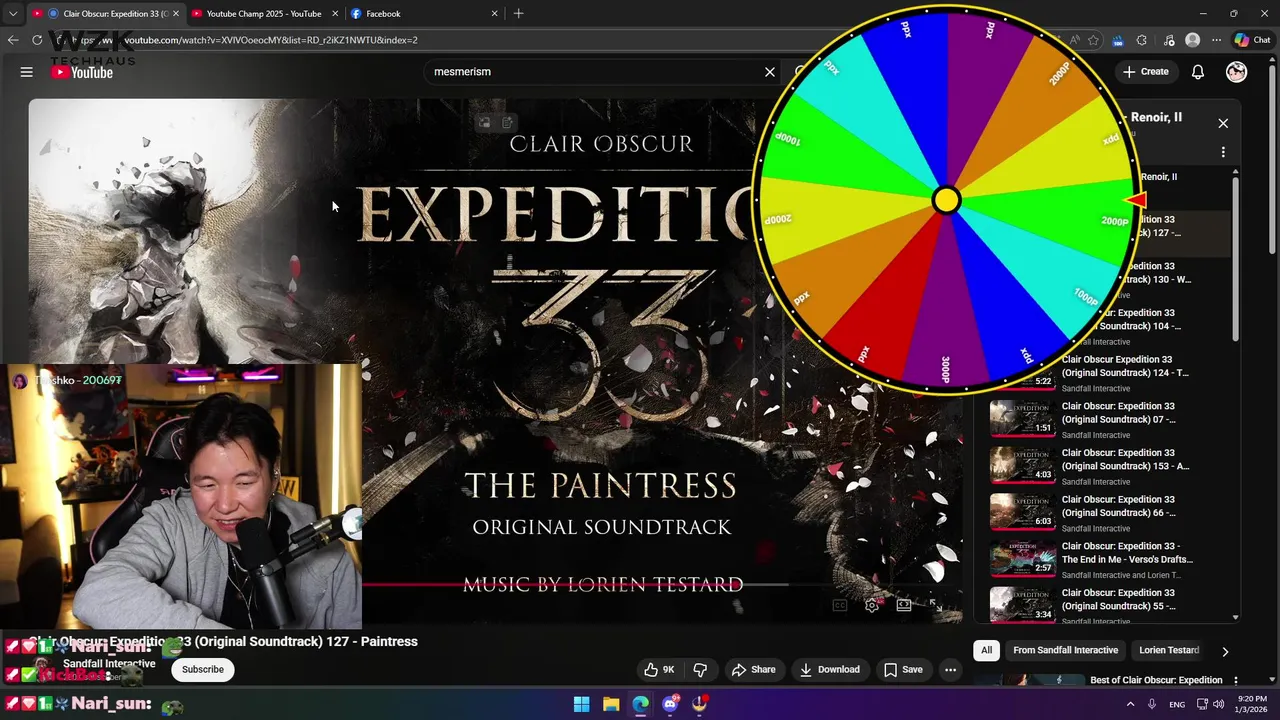Open File Explorer from taskbar

pos(611,704)
